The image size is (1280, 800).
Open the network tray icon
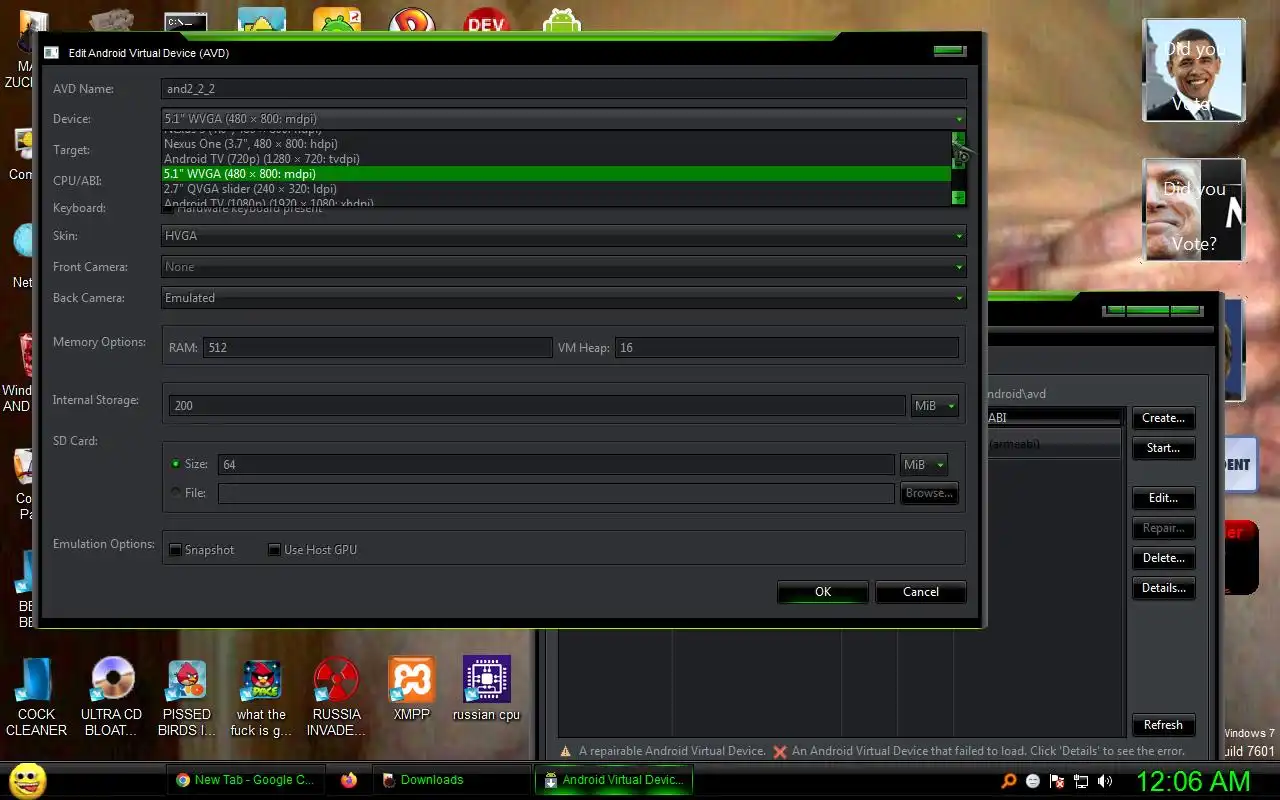[x=1081, y=781]
